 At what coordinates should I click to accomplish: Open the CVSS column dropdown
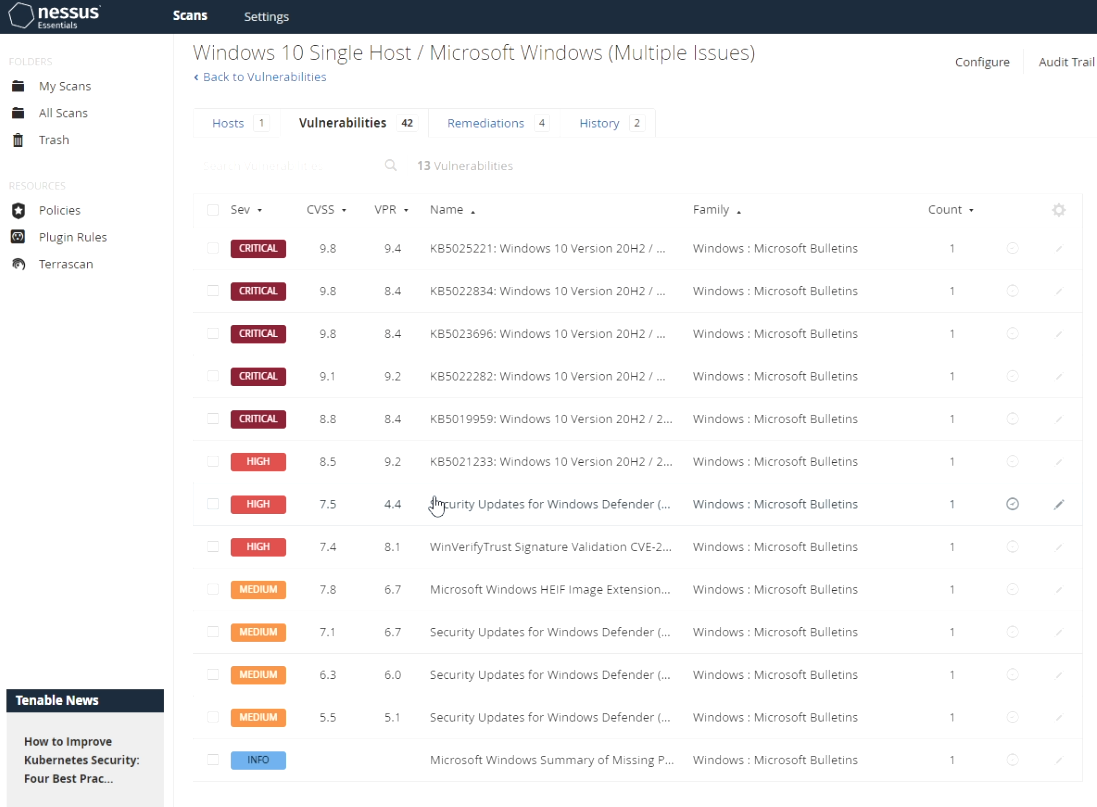click(327, 210)
